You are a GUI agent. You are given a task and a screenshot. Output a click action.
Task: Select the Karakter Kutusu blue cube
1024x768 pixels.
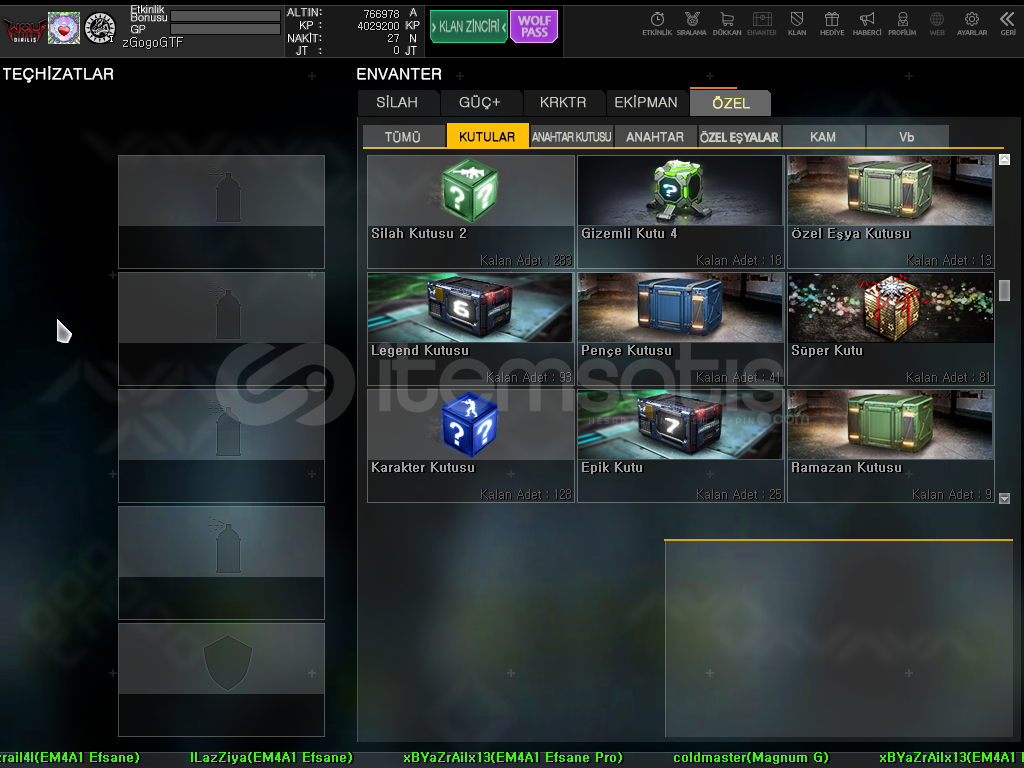pos(470,446)
